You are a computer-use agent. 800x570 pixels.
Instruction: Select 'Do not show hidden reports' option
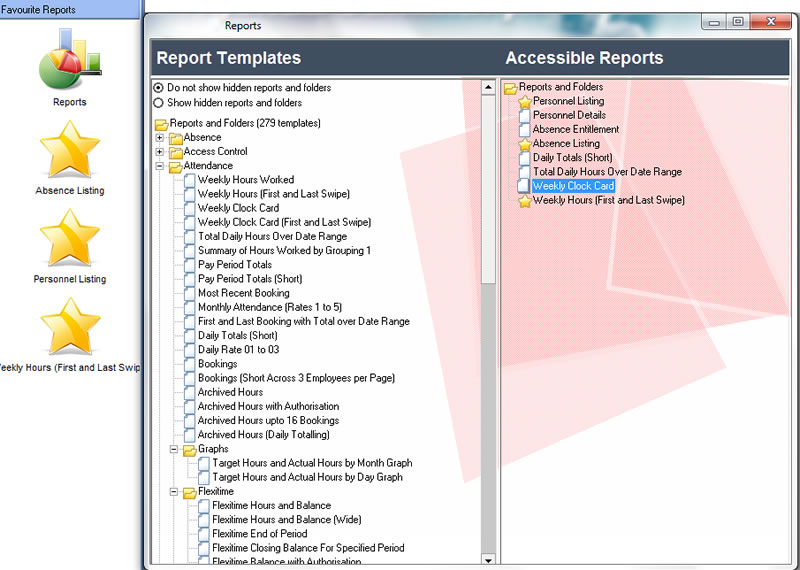click(x=159, y=88)
